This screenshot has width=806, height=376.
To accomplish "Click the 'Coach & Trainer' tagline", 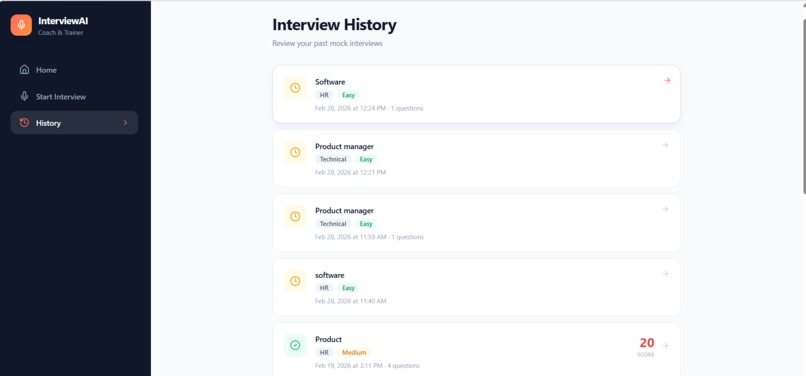I will (61, 33).
